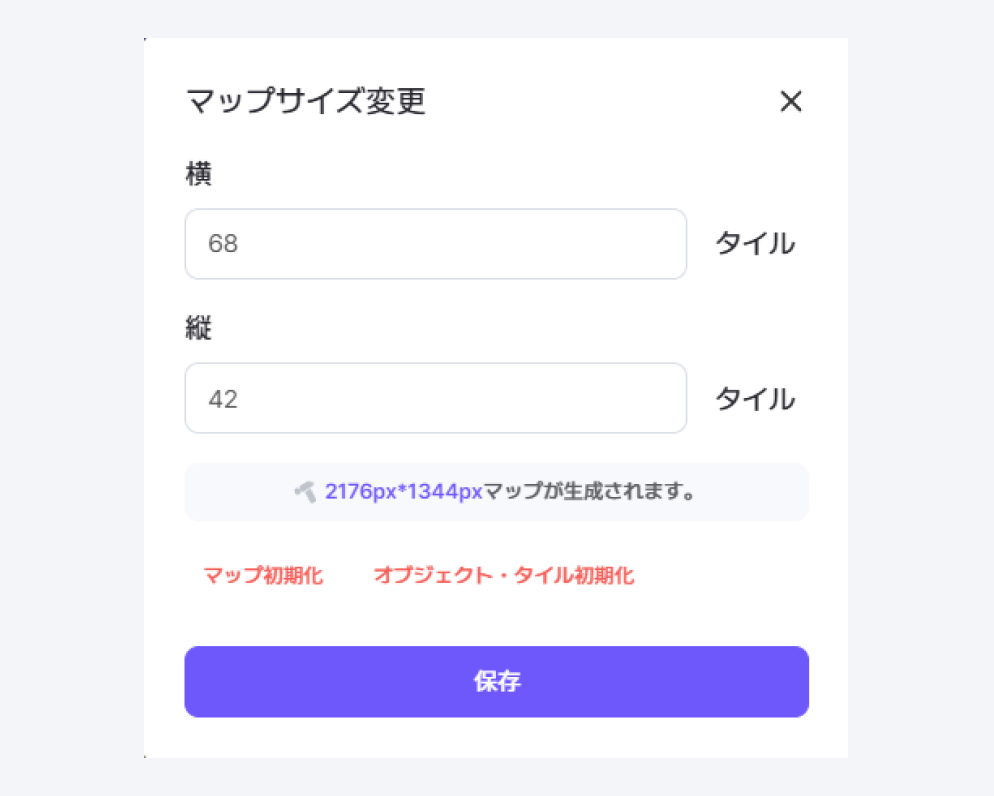Select the 68 value in width box
Image resolution: width=994 pixels, height=796 pixels.
point(223,244)
